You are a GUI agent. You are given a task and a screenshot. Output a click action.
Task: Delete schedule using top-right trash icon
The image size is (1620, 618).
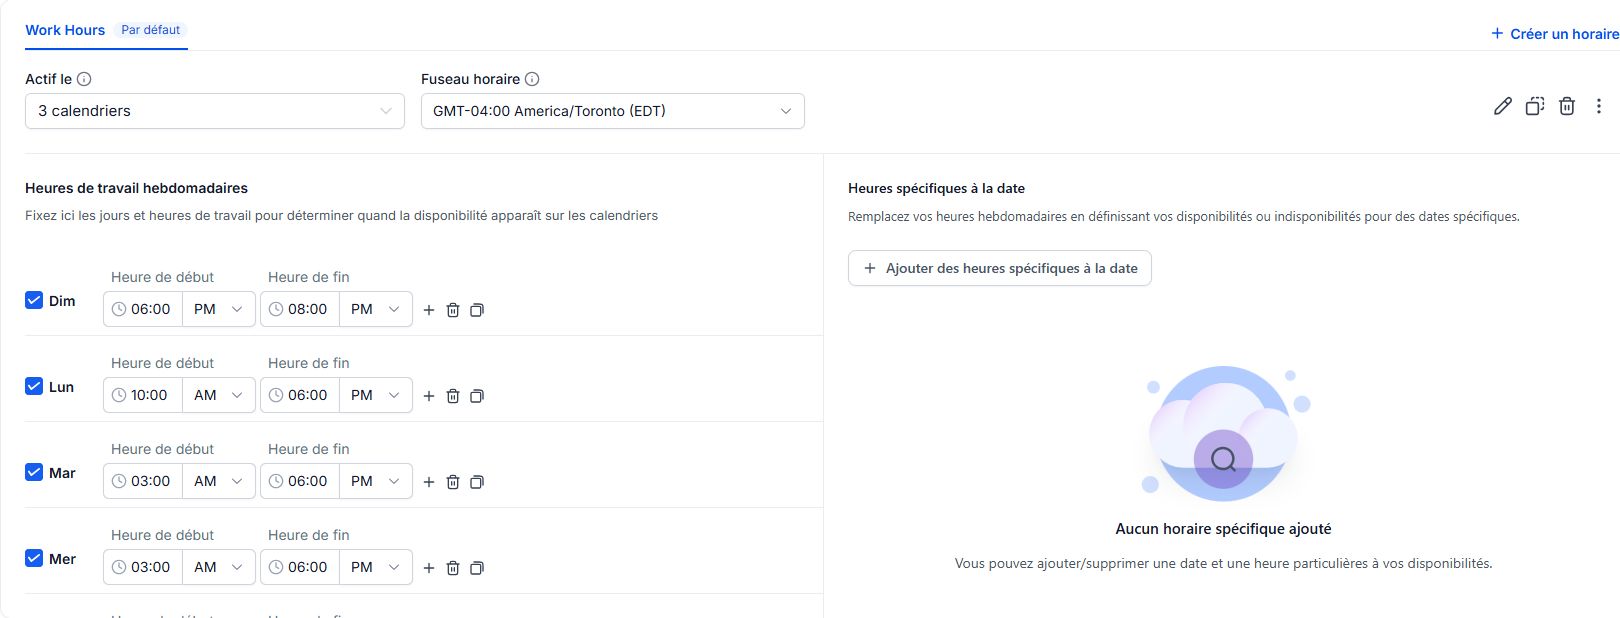[x=1567, y=106]
